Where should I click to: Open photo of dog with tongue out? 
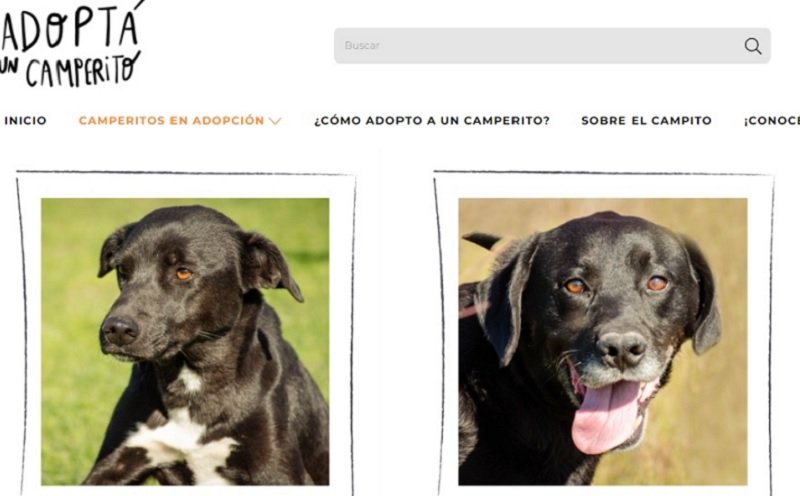point(603,341)
